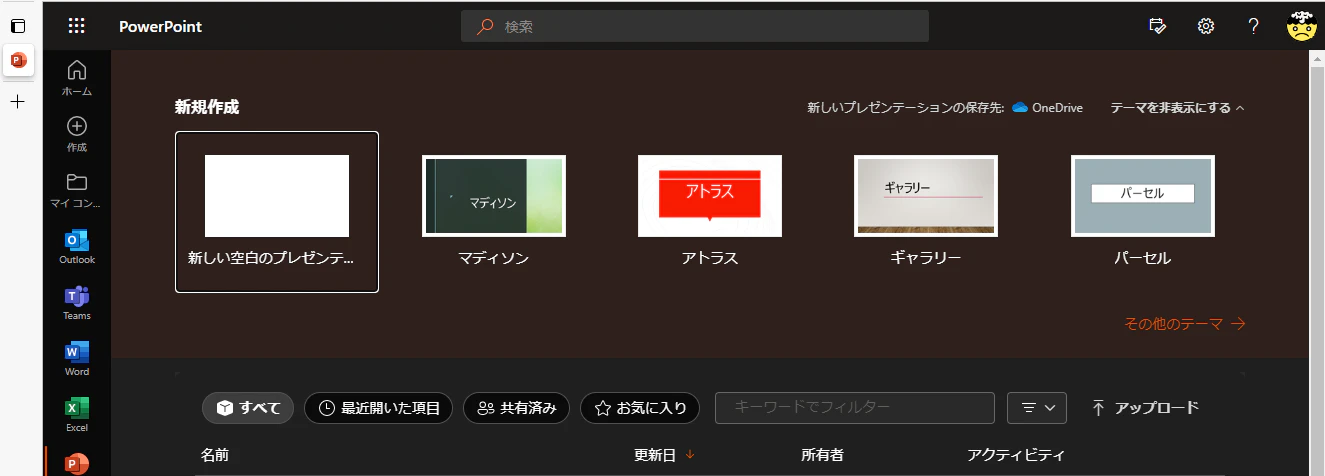
Task: Choose the パーセル theme thumbnail
Action: [1143, 196]
